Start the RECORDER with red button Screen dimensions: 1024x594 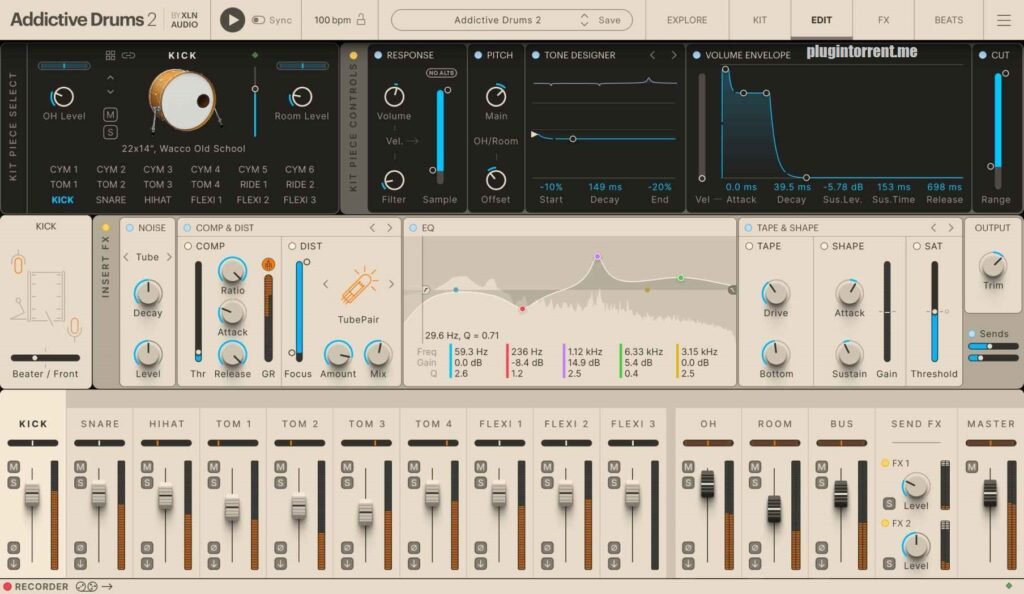click(x=7, y=586)
